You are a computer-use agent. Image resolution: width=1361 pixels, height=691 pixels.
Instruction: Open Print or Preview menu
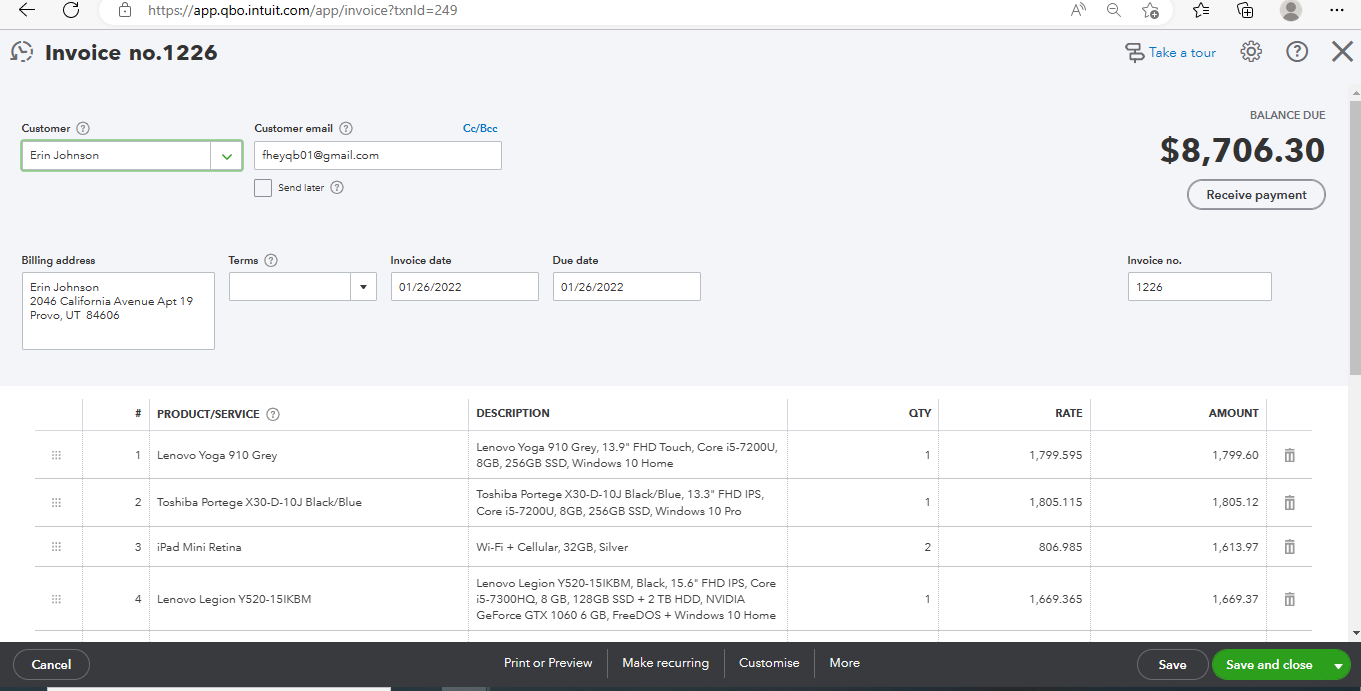(x=548, y=663)
